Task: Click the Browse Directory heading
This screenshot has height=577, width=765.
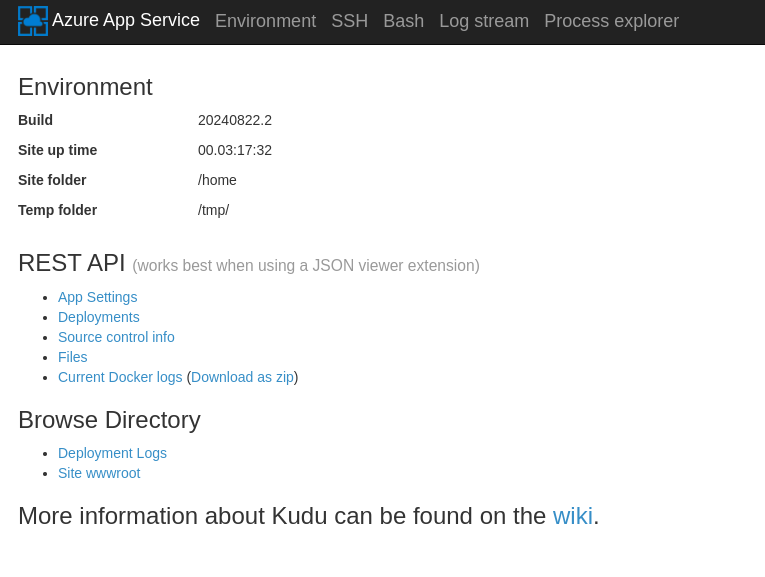Action: click(109, 420)
